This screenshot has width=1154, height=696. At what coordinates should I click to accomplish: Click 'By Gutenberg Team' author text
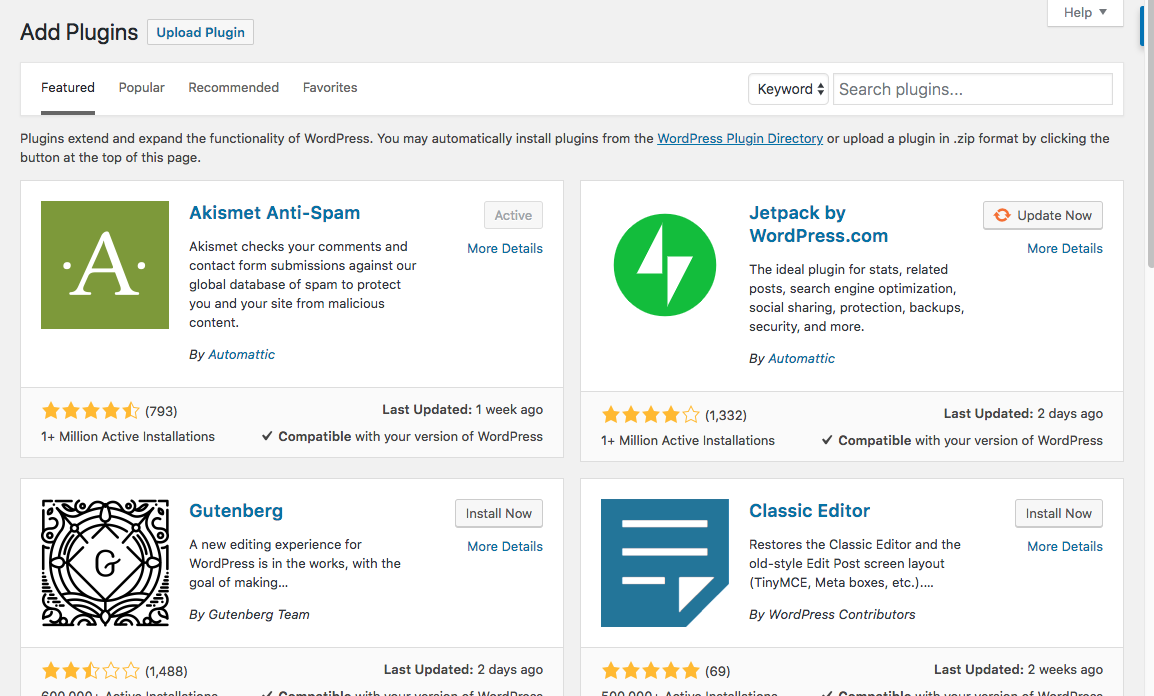tap(249, 614)
